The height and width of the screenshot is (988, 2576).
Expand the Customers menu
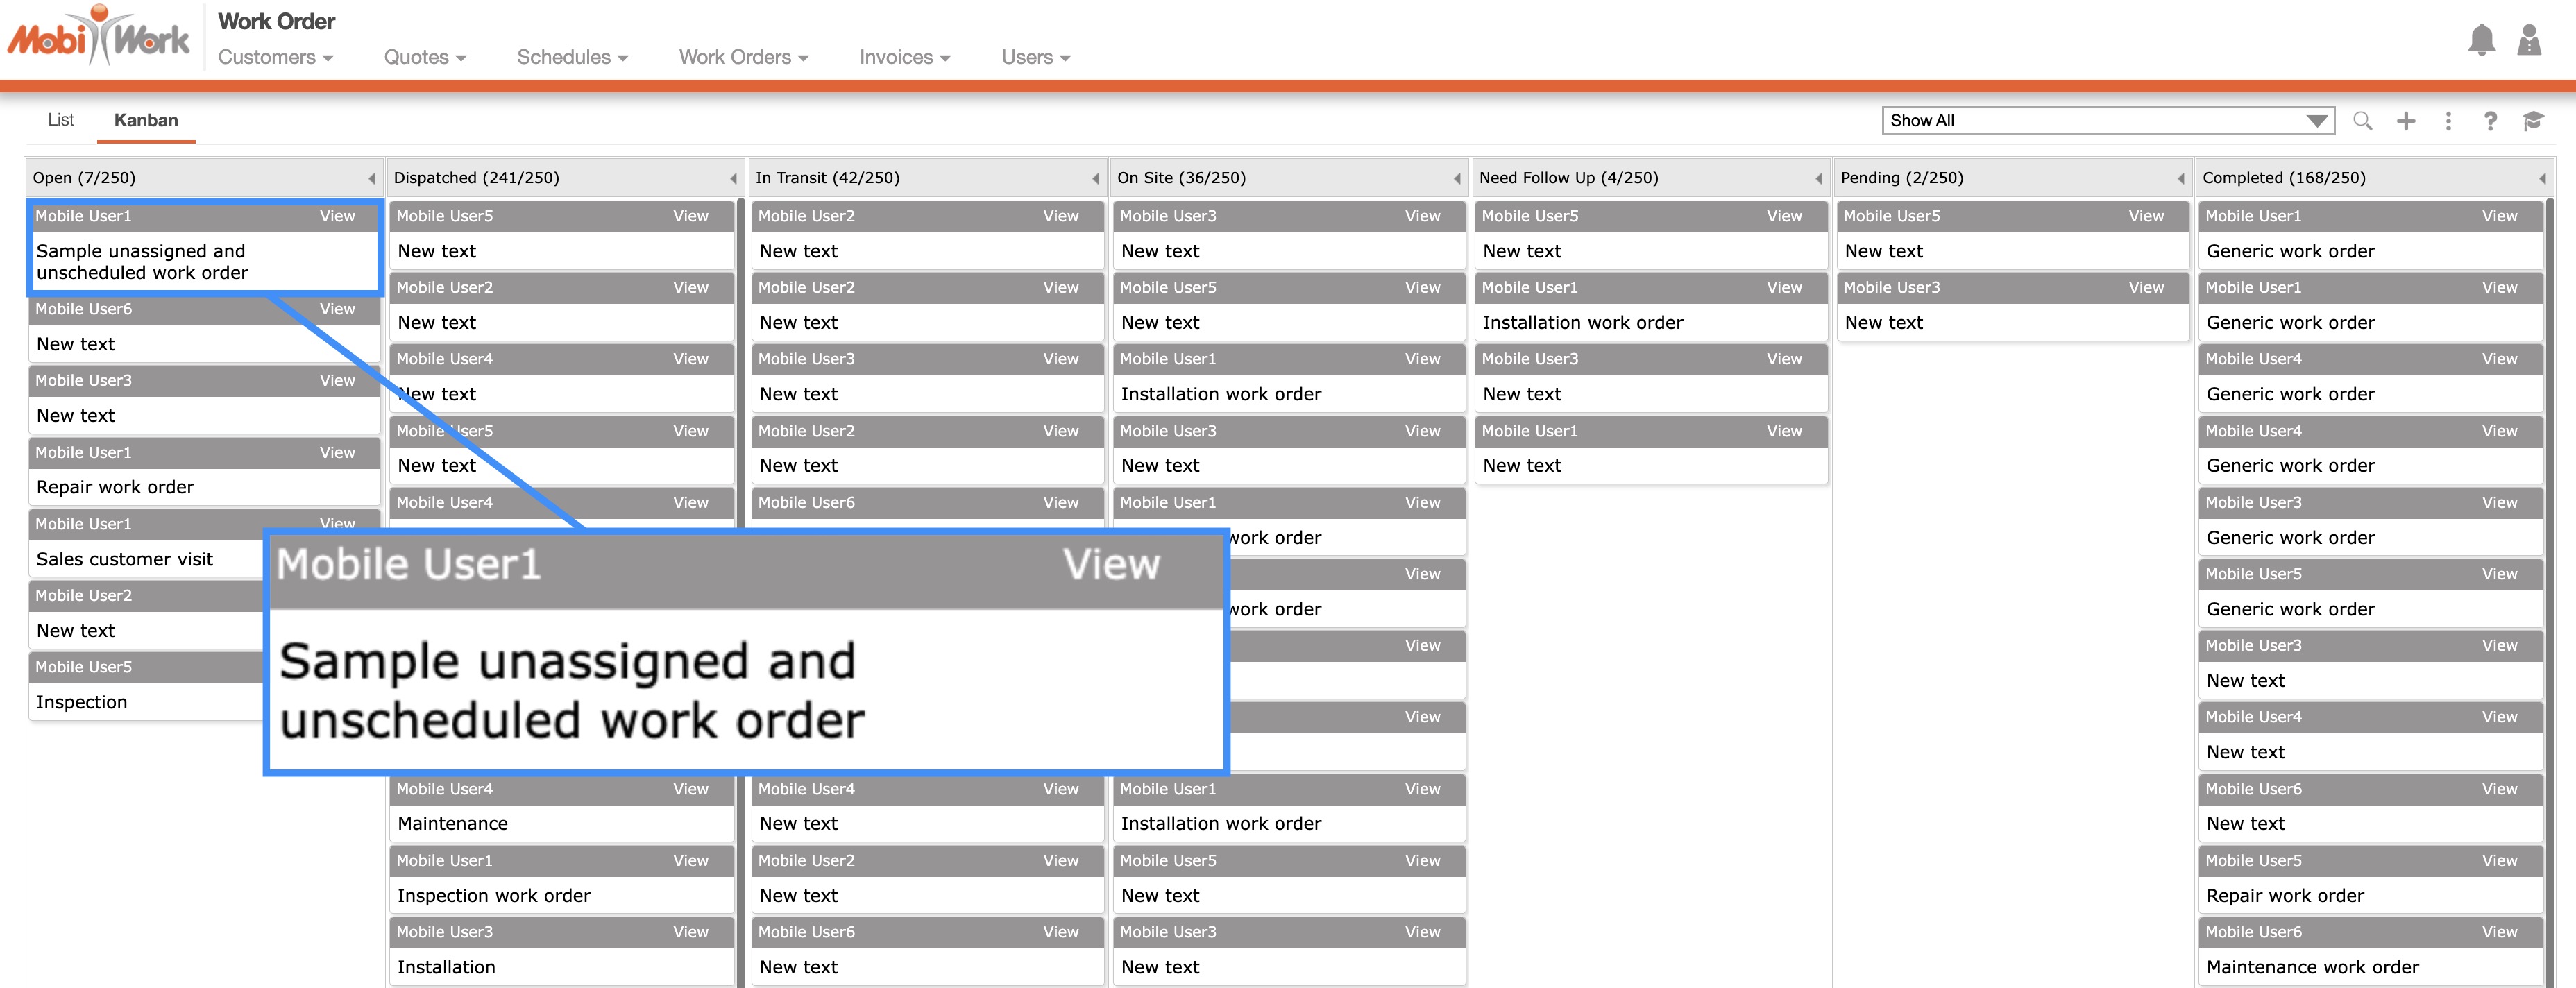point(275,58)
